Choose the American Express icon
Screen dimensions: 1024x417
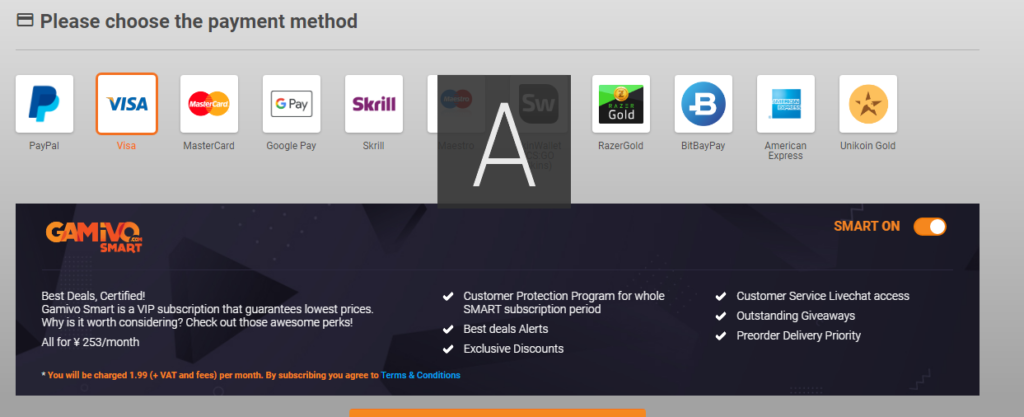point(786,104)
